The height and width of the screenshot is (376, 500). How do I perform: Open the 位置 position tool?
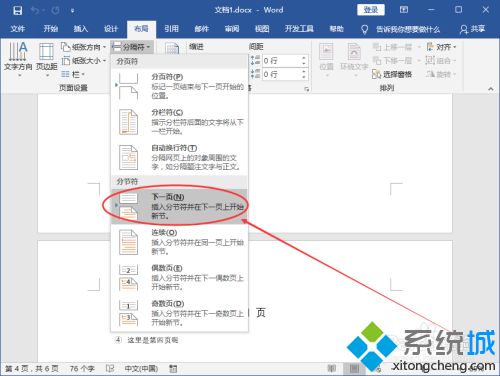(326, 59)
